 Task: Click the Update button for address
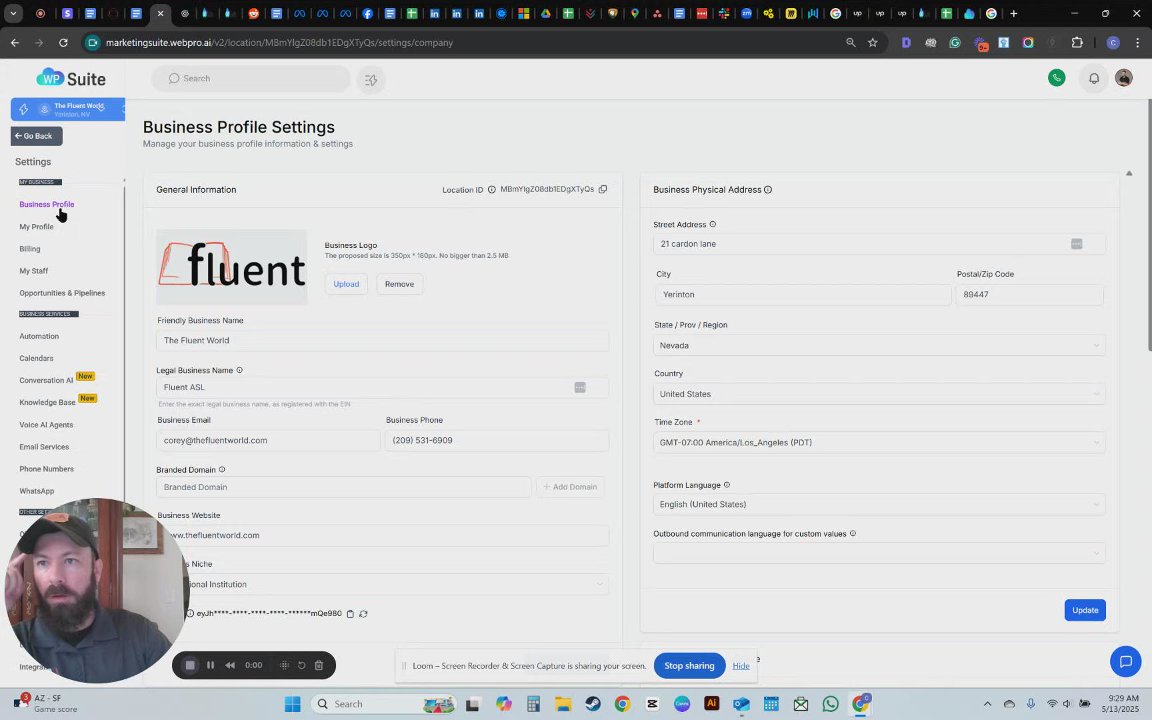(1084, 610)
